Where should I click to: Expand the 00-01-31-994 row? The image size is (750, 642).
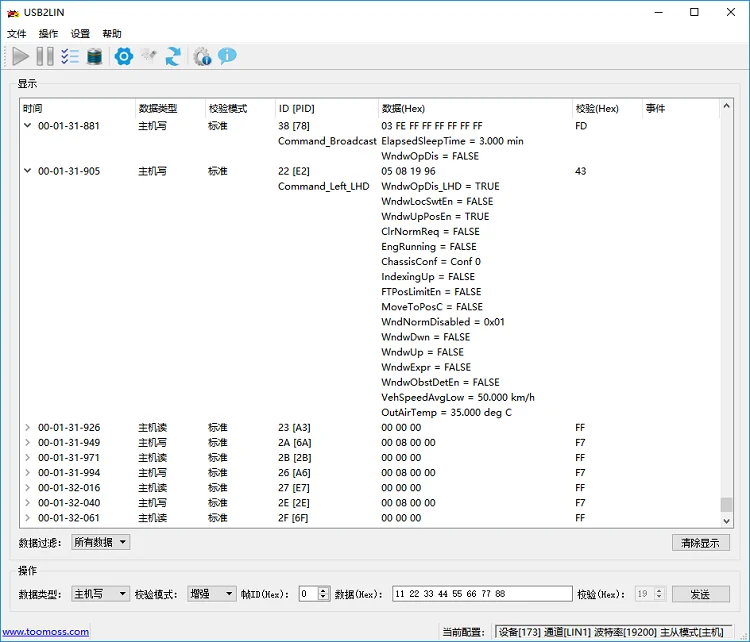(x=27, y=473)
